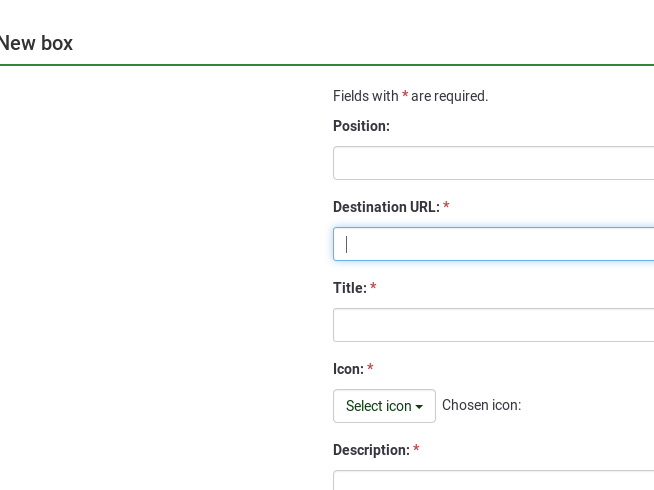Viewport: 654px width, 490px height.
Task: Click into the Title input box
Action: pyautogui.click(x=493, y=325)
